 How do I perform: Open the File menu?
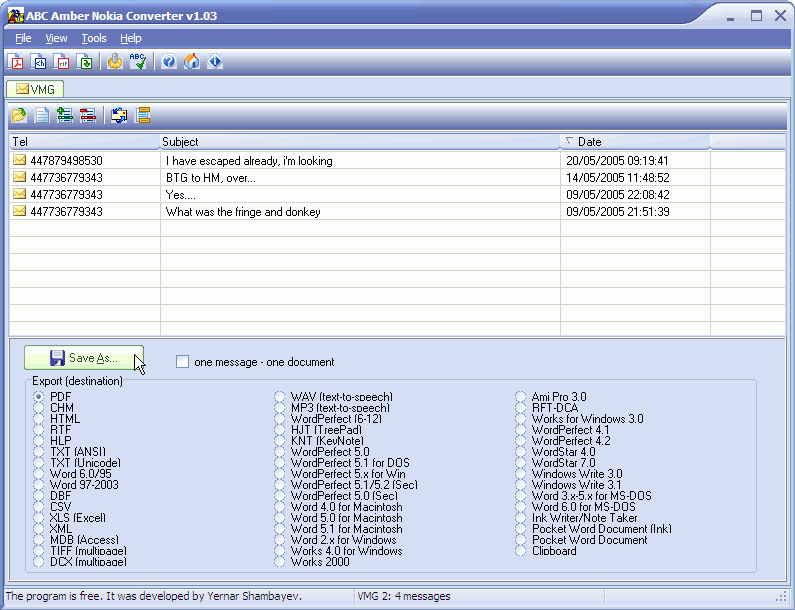pyautogui.click(x=23, y=38)
